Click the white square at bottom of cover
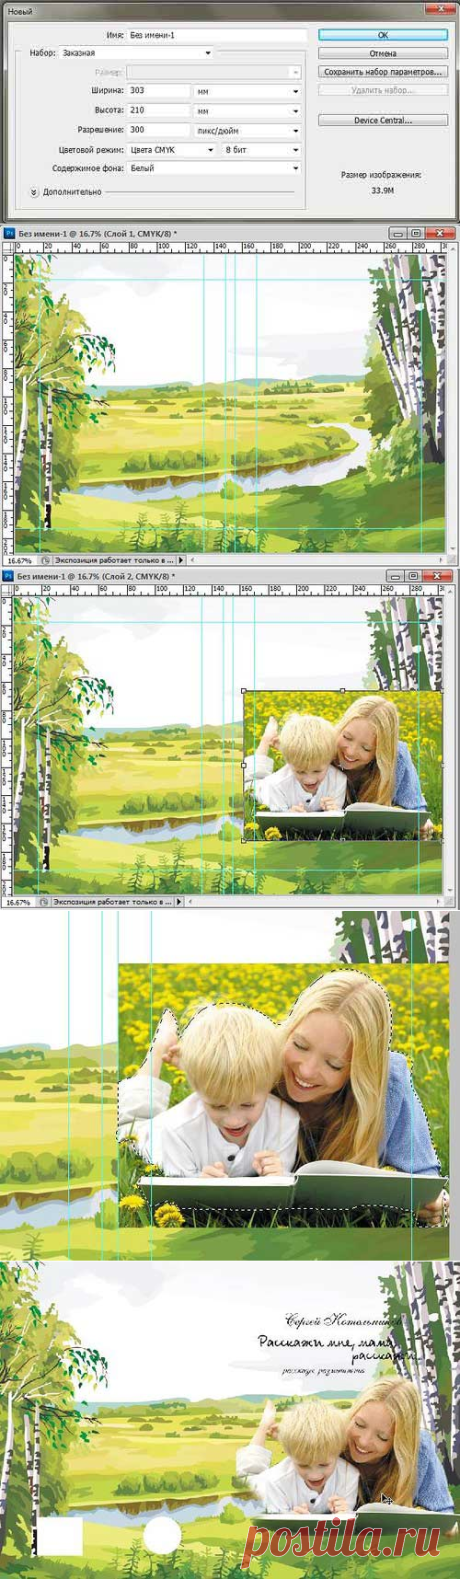Viewport: 460px width, 1579px height. (60, 1536)
